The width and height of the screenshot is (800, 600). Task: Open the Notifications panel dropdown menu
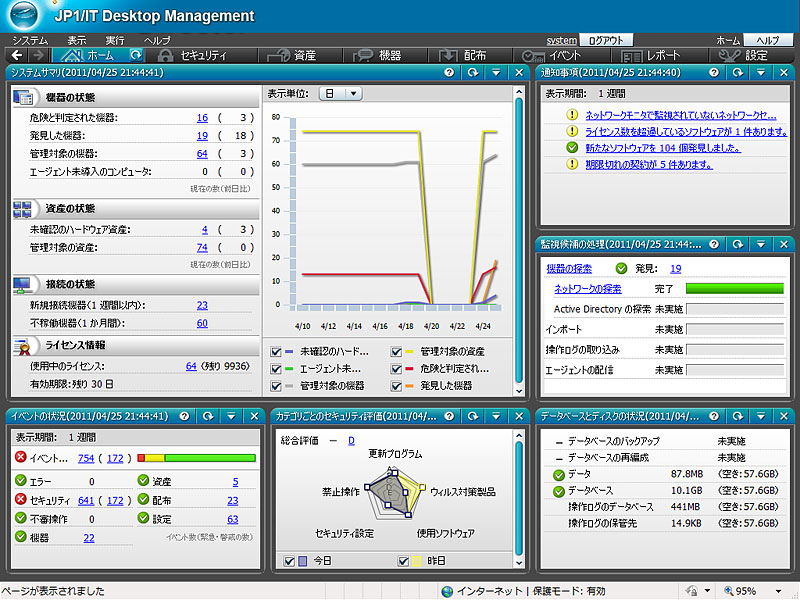click(760, 73)
